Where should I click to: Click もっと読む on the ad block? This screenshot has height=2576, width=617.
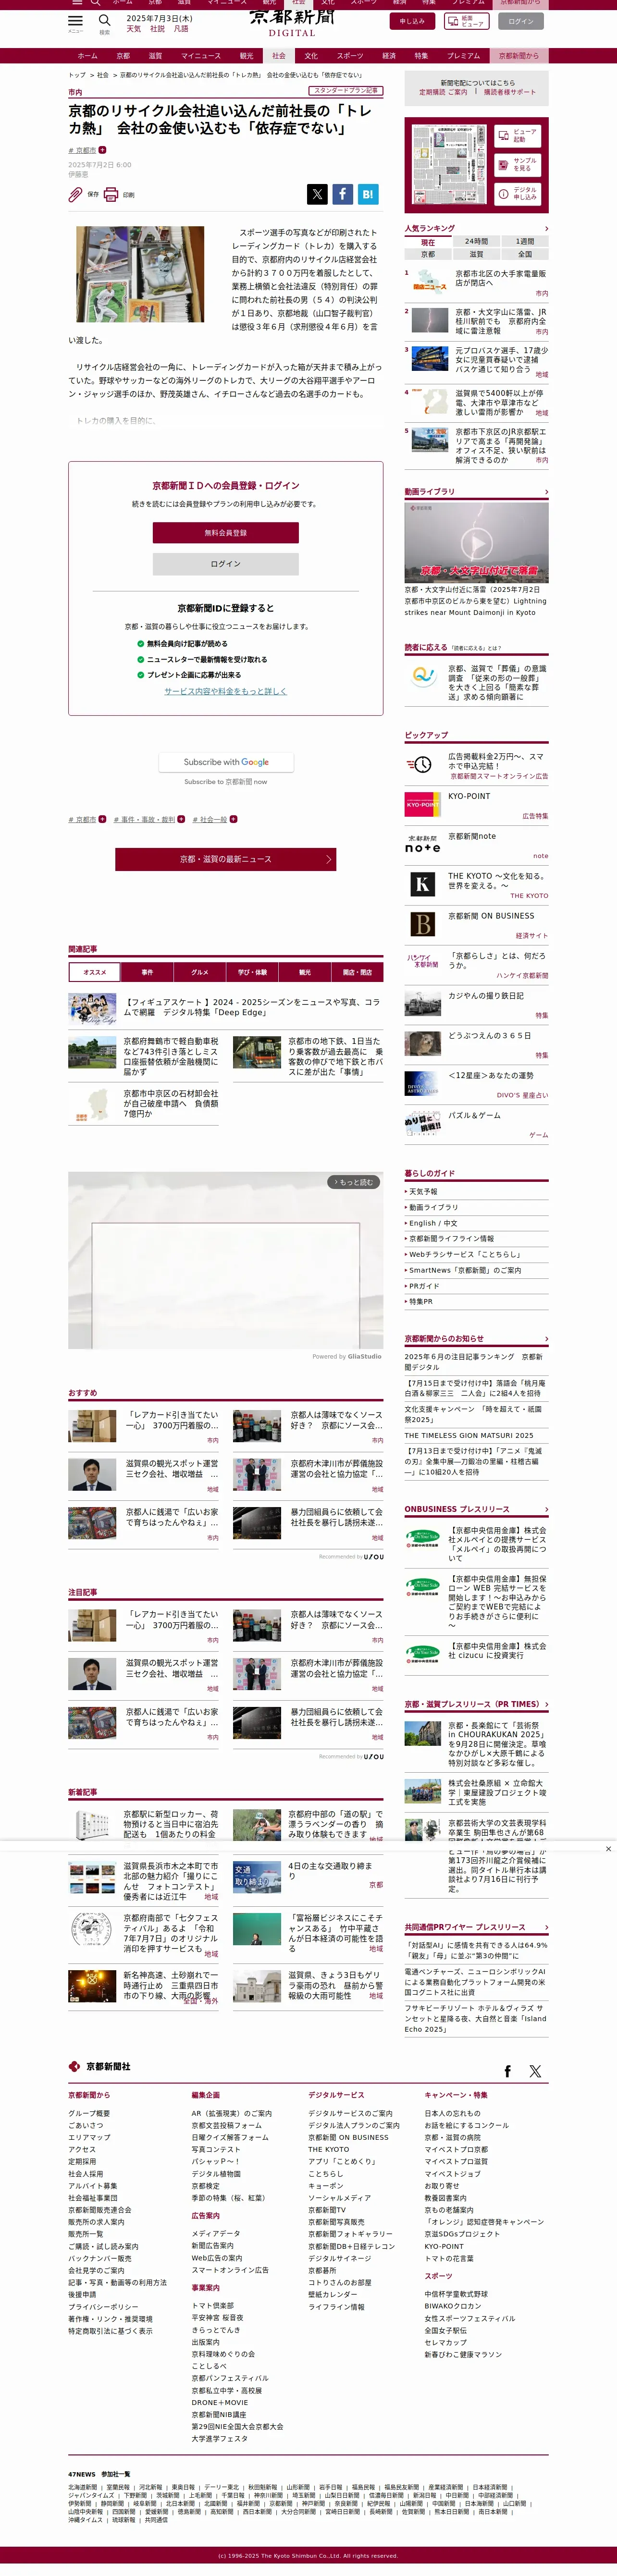pyautogui.click(x=353, y=1182)
